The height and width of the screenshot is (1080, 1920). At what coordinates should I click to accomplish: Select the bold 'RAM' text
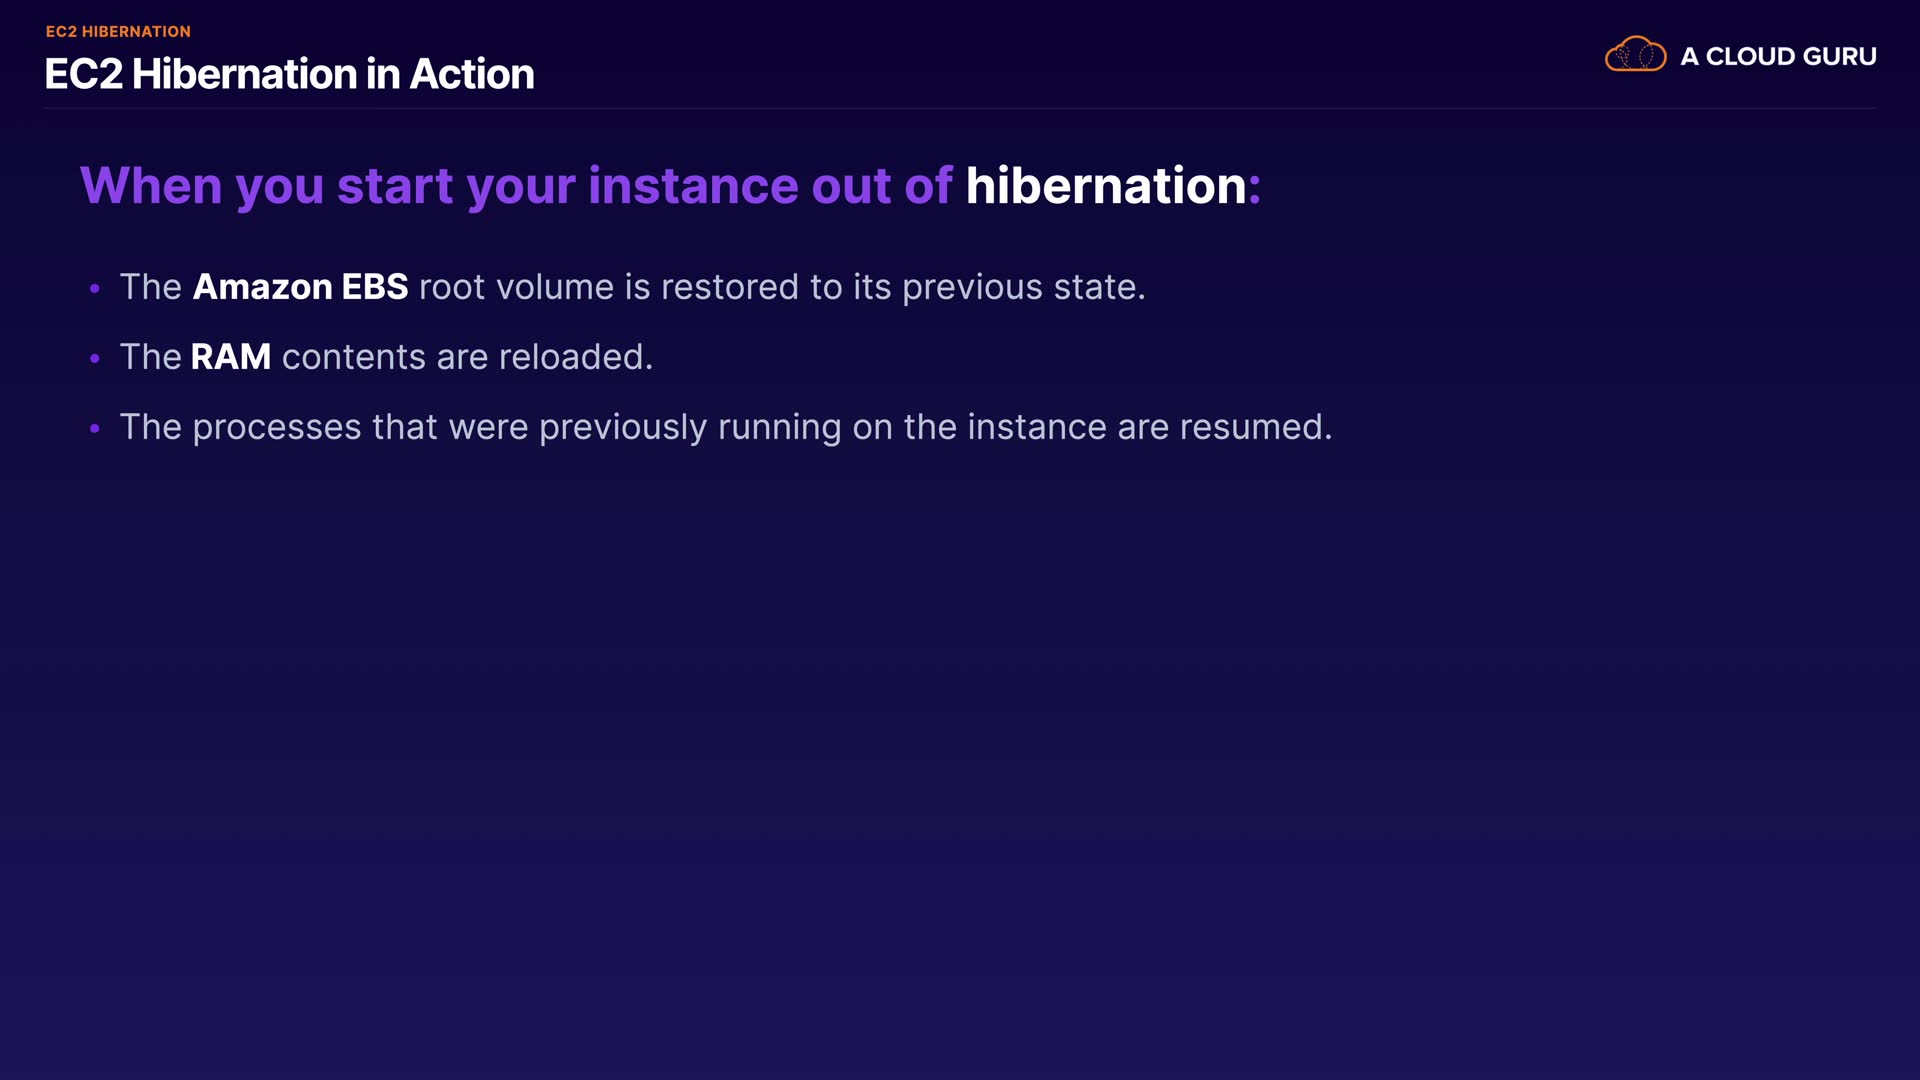pos(230,357)
